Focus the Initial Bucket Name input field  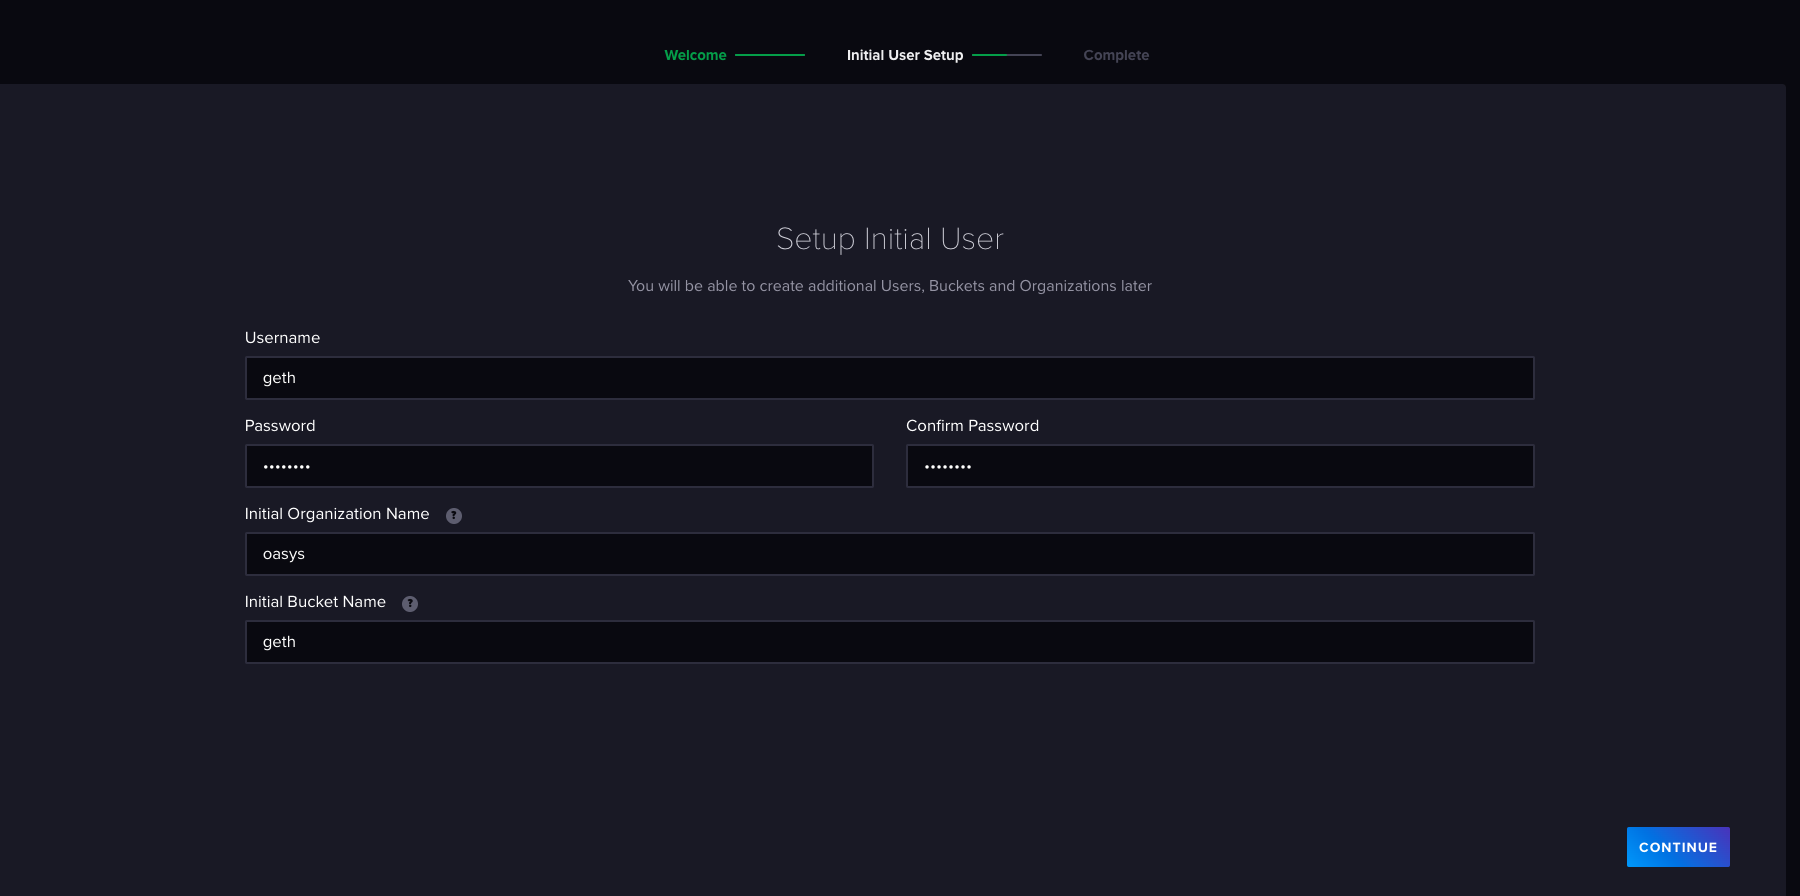tap(889, 642)
